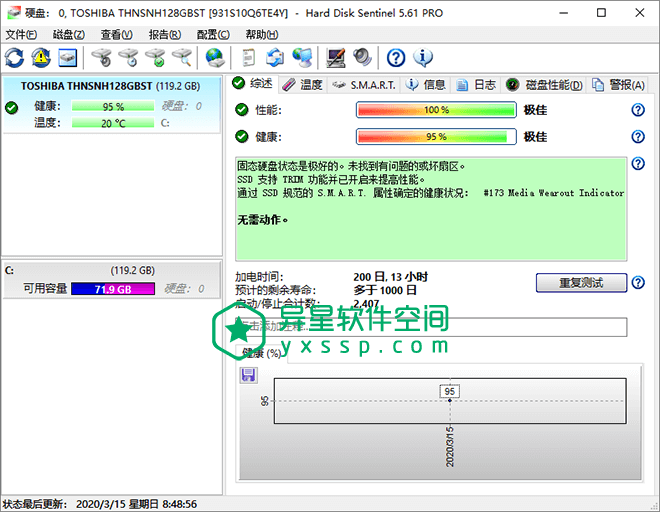660x512 pixels.
Task: Open the network monitor globe icon
Action: [x=302, y=58]
